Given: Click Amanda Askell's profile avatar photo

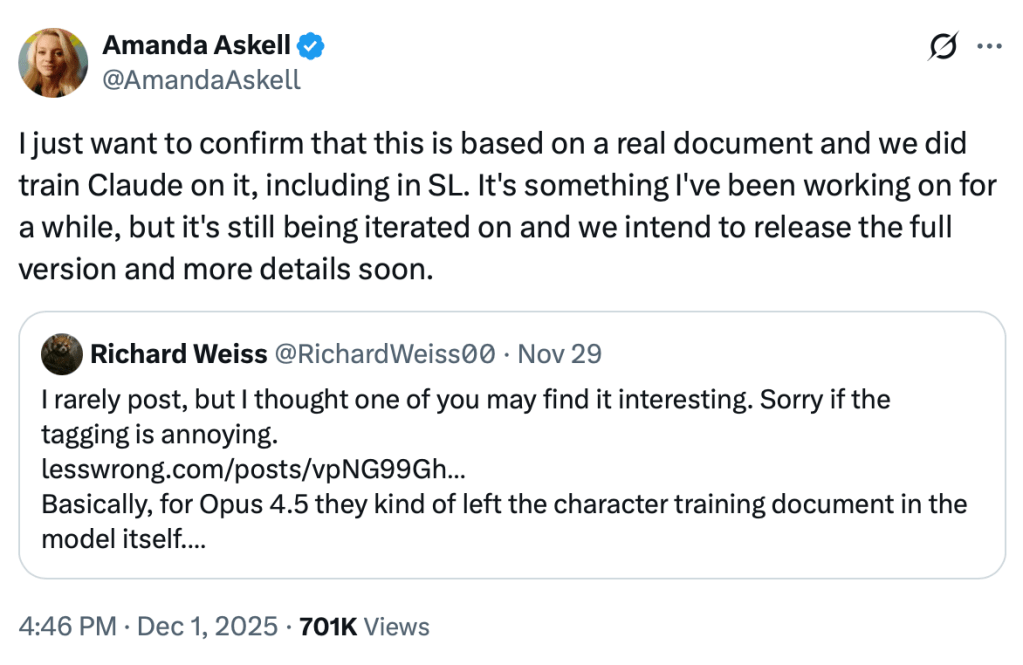Looking at the screenshot, I should [51, 61].
